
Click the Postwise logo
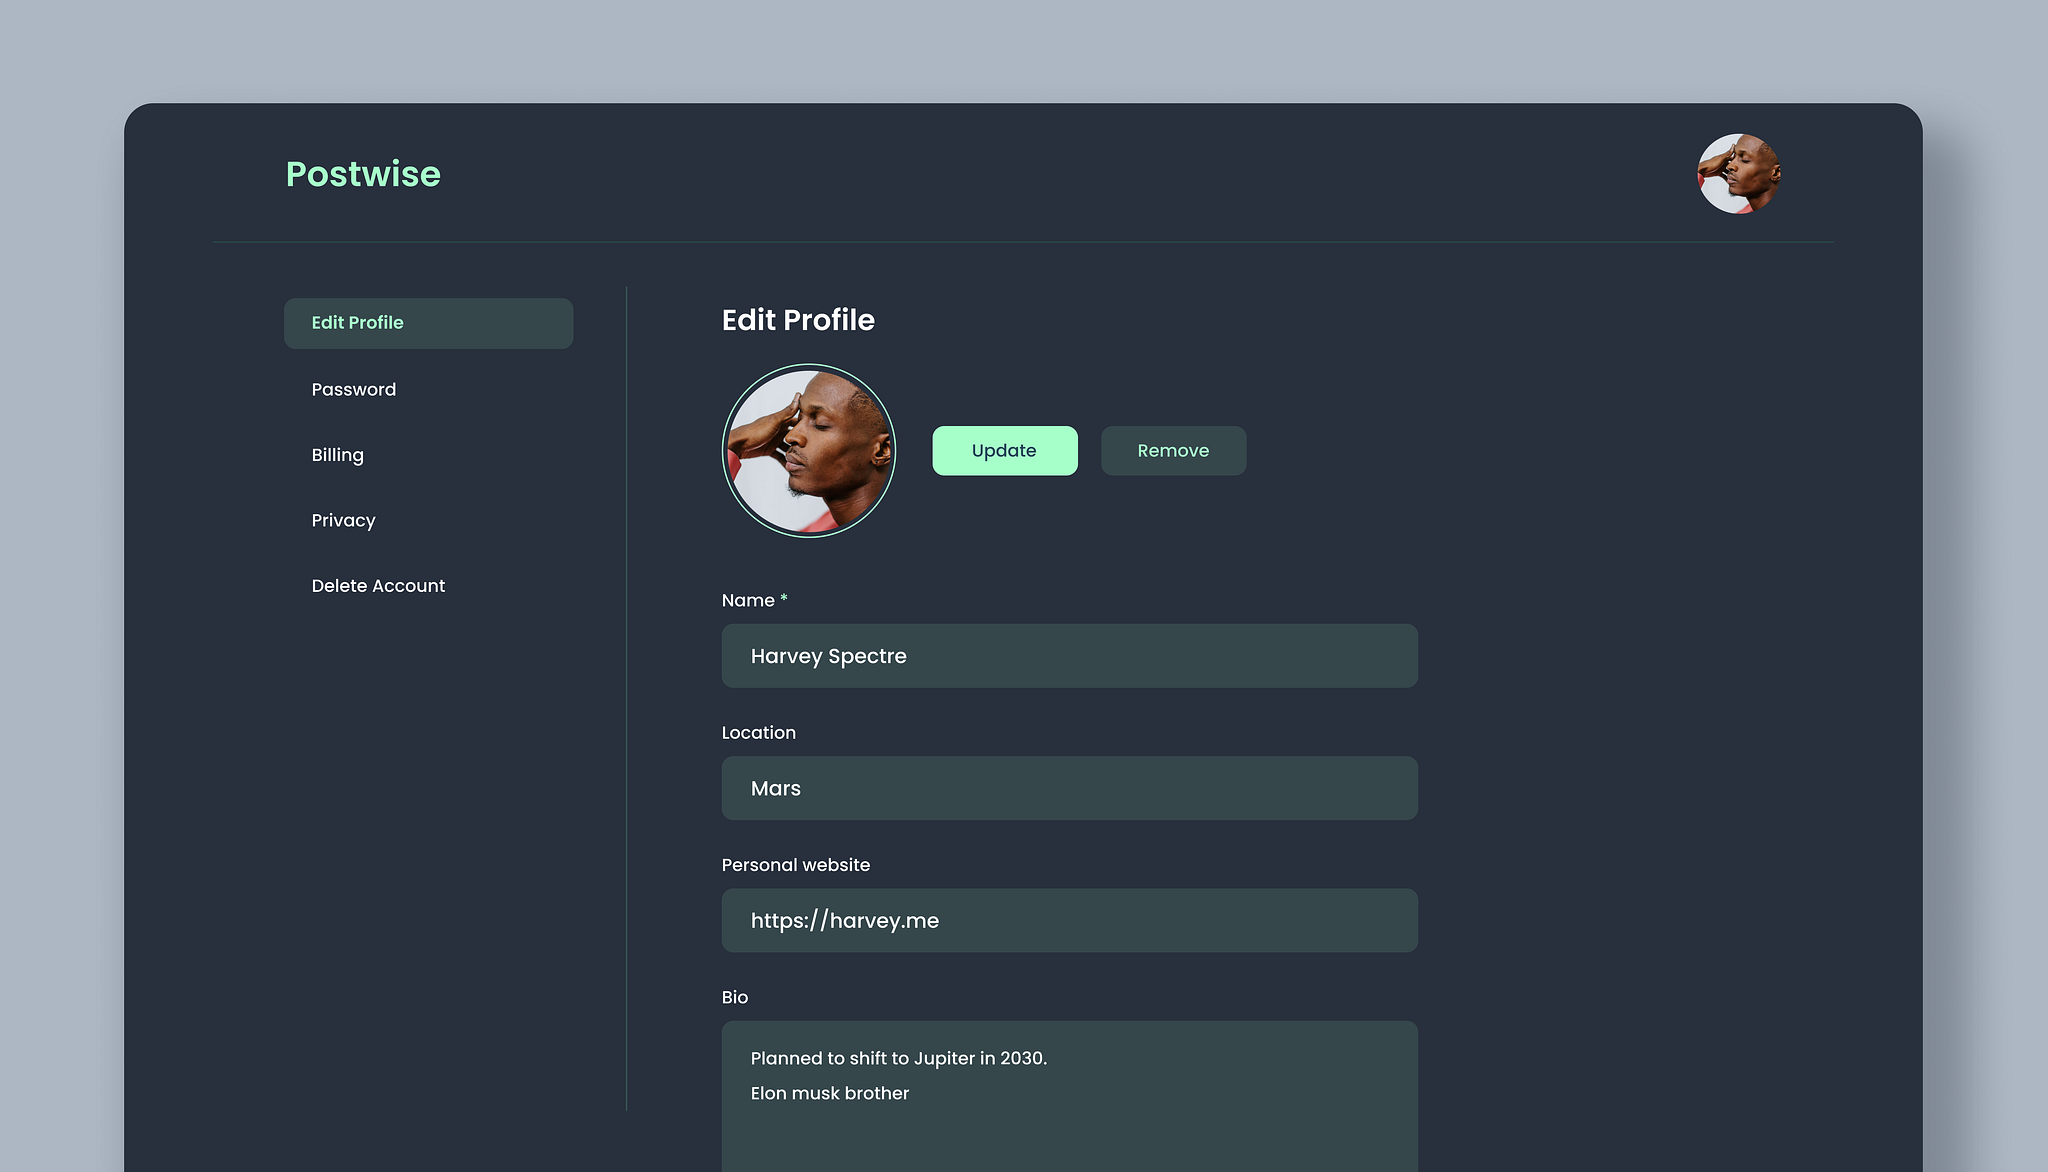[363, 174]
